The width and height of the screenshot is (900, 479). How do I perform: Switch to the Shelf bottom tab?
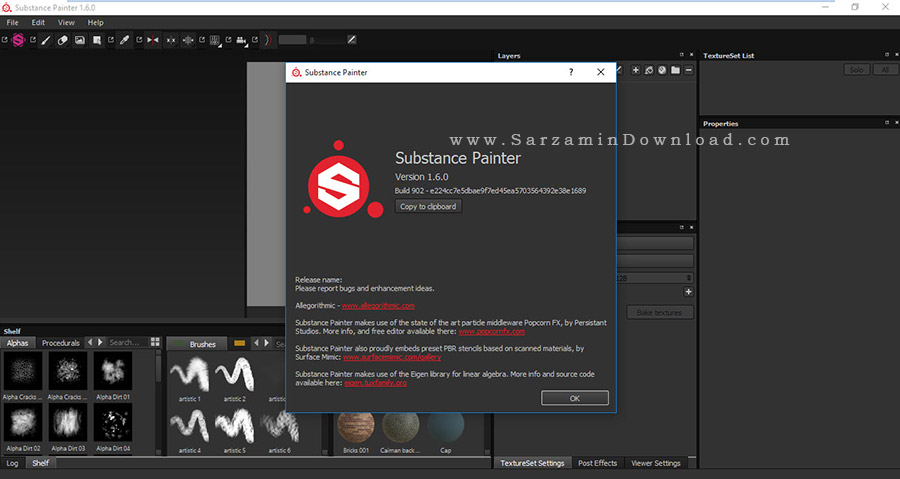point(41,463)
